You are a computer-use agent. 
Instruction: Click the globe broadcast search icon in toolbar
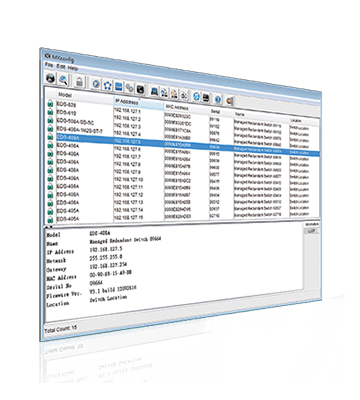(x=50, y=78)
